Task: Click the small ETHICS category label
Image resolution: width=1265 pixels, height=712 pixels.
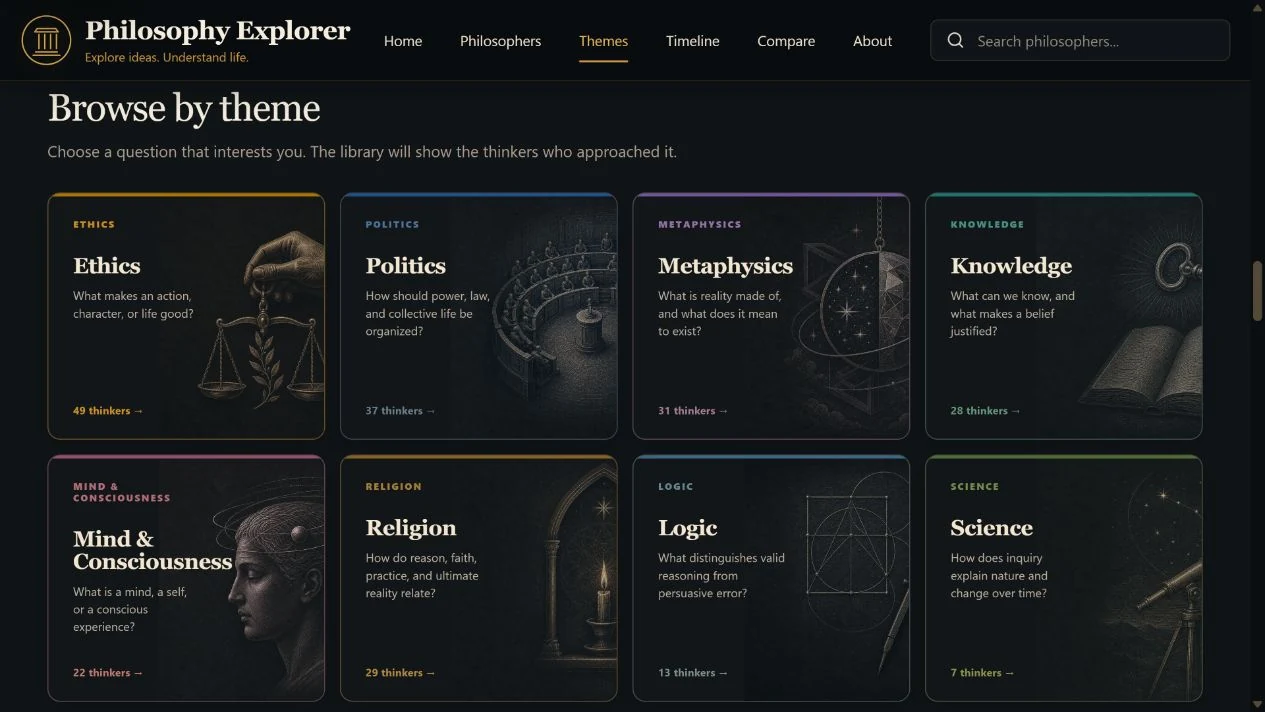Action: click(94, 225)
